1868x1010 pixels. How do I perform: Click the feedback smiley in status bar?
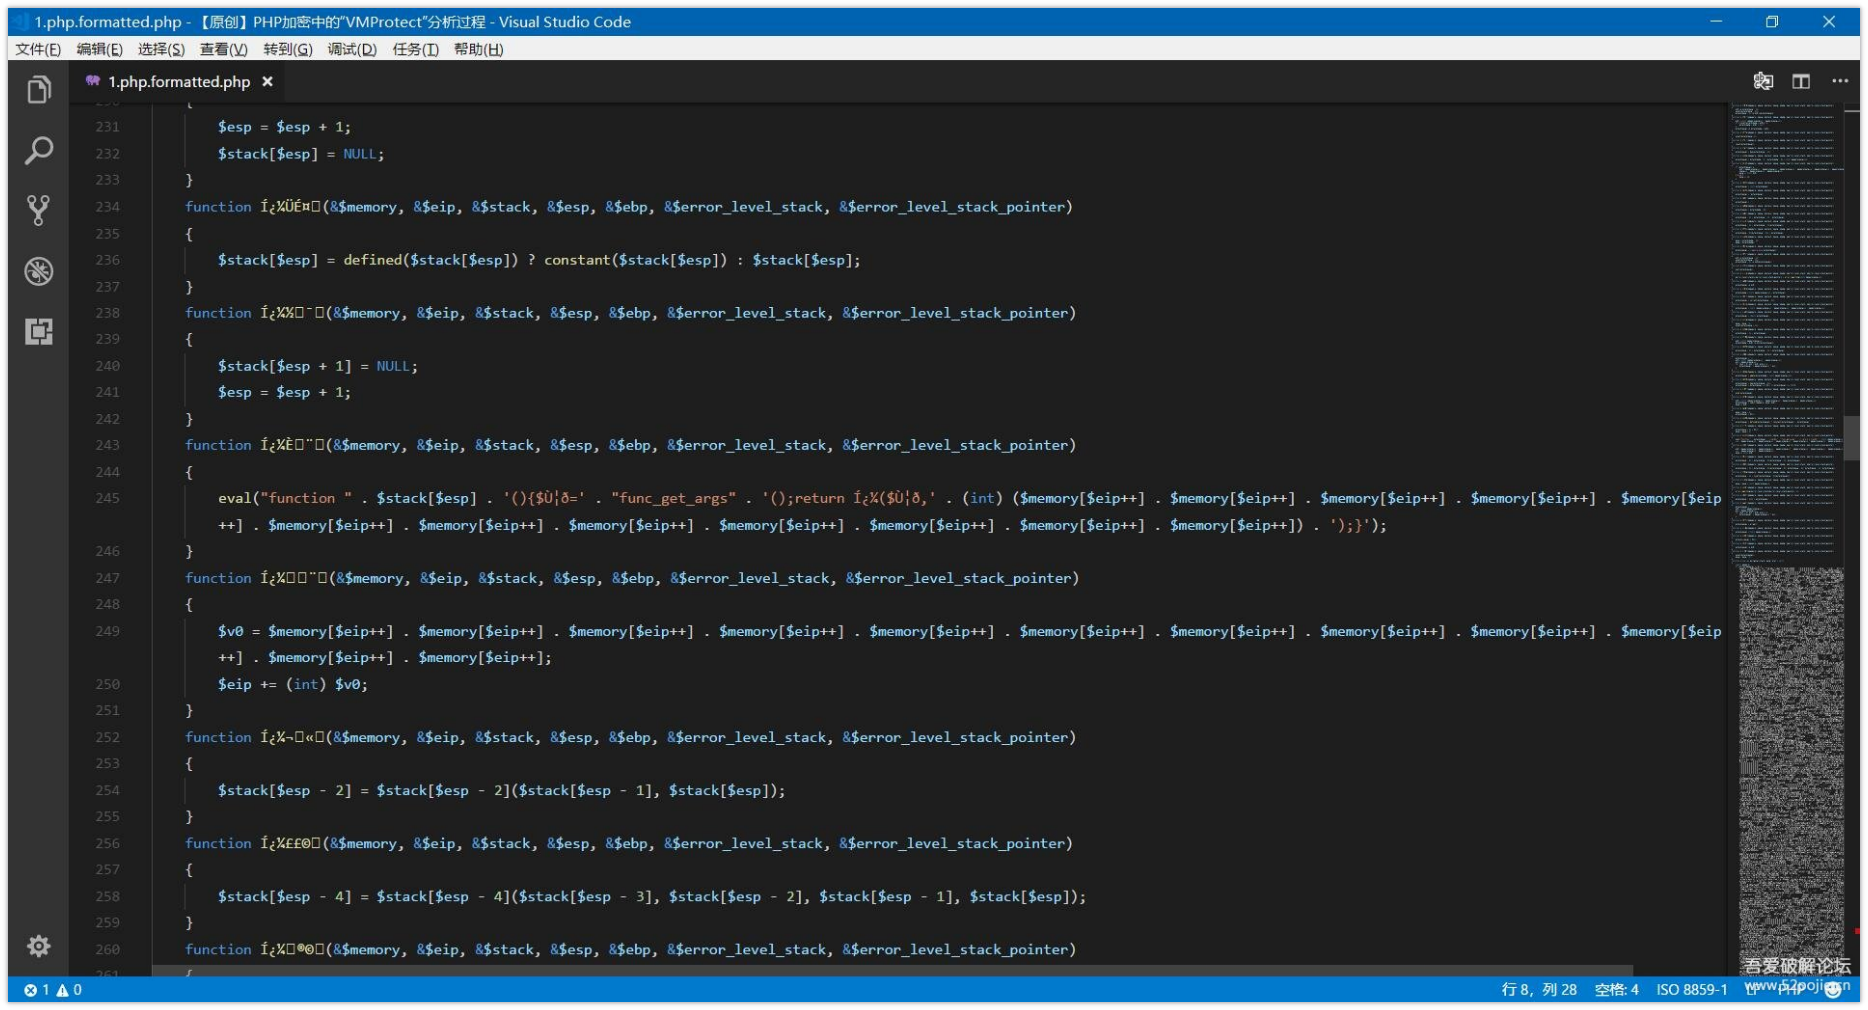pos(1833,990)
